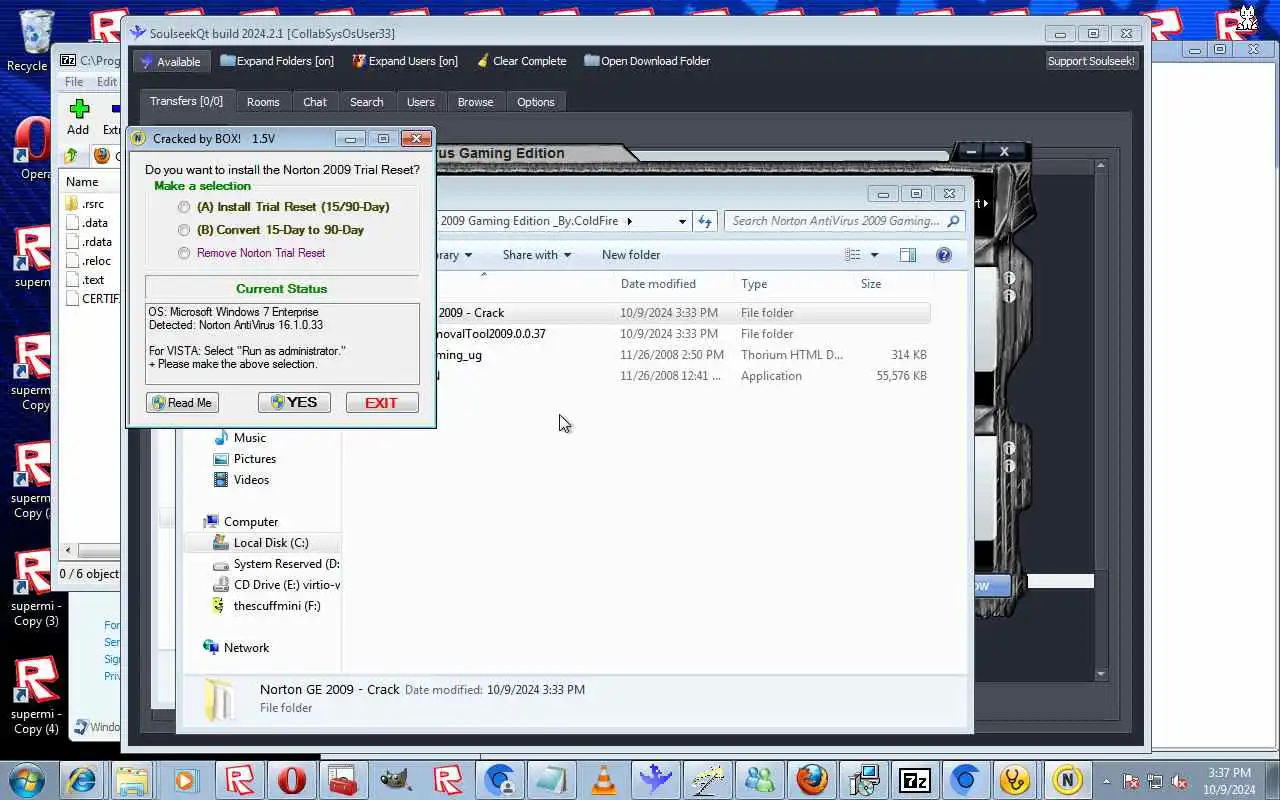The height and width of the screenshot is (800, 1280).
Task: Click the green Add icon in 7-Zip
Action: click(x=79, y=109)
